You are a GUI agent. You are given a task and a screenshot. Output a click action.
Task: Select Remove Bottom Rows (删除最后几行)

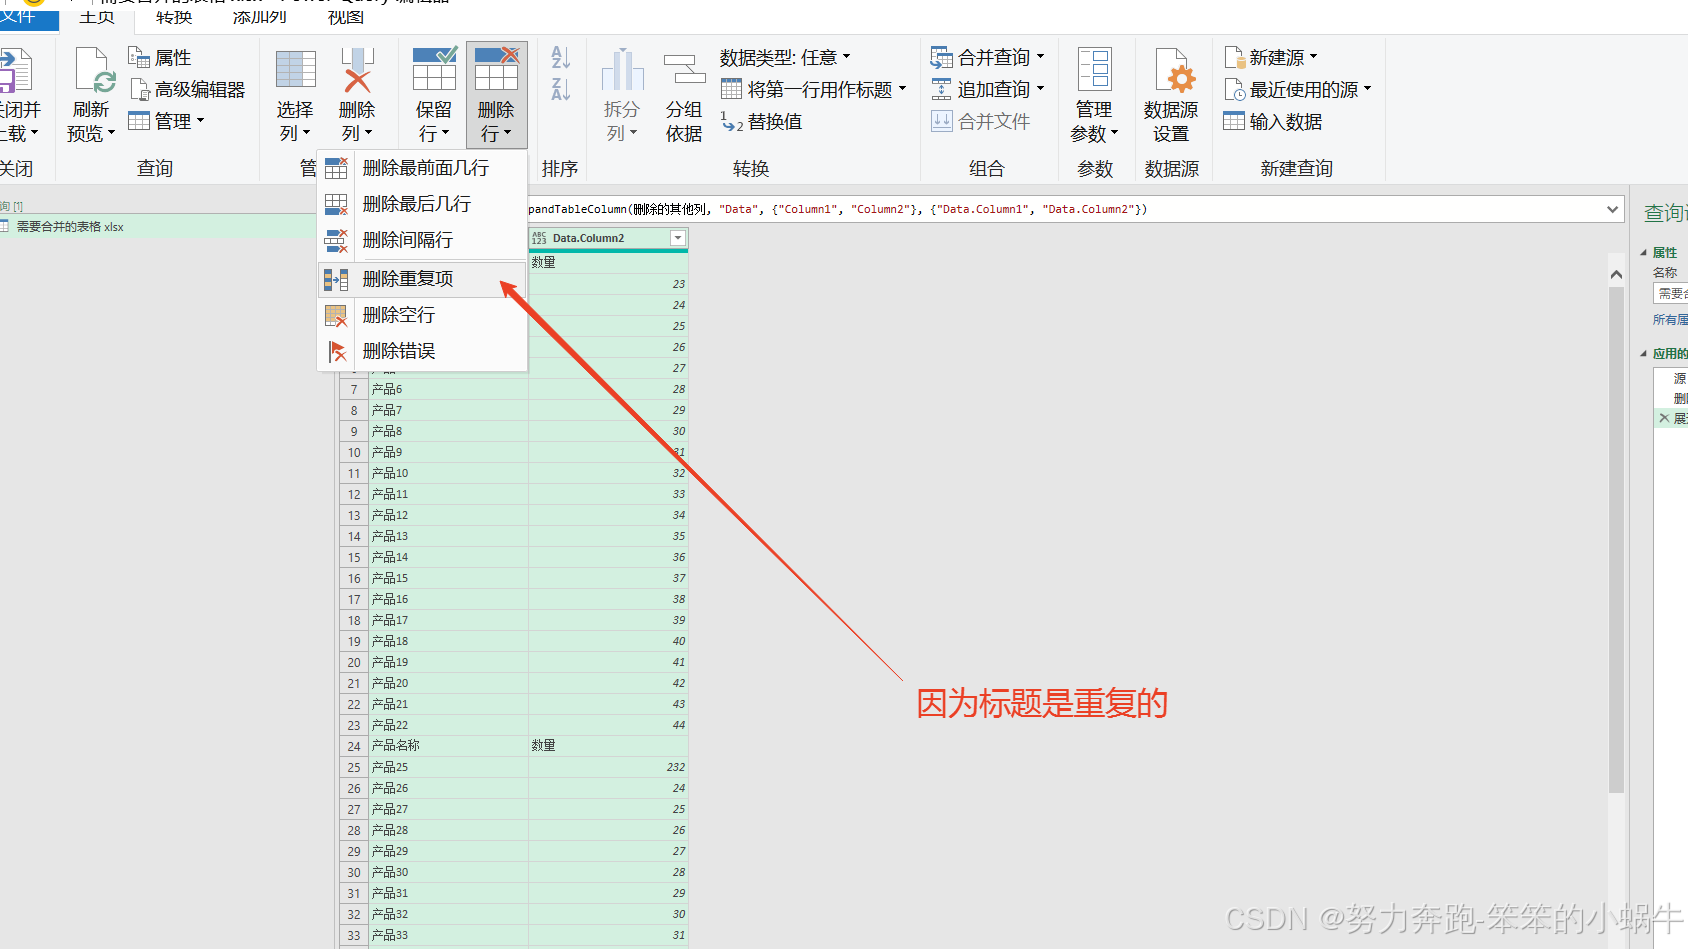(422, 204)
